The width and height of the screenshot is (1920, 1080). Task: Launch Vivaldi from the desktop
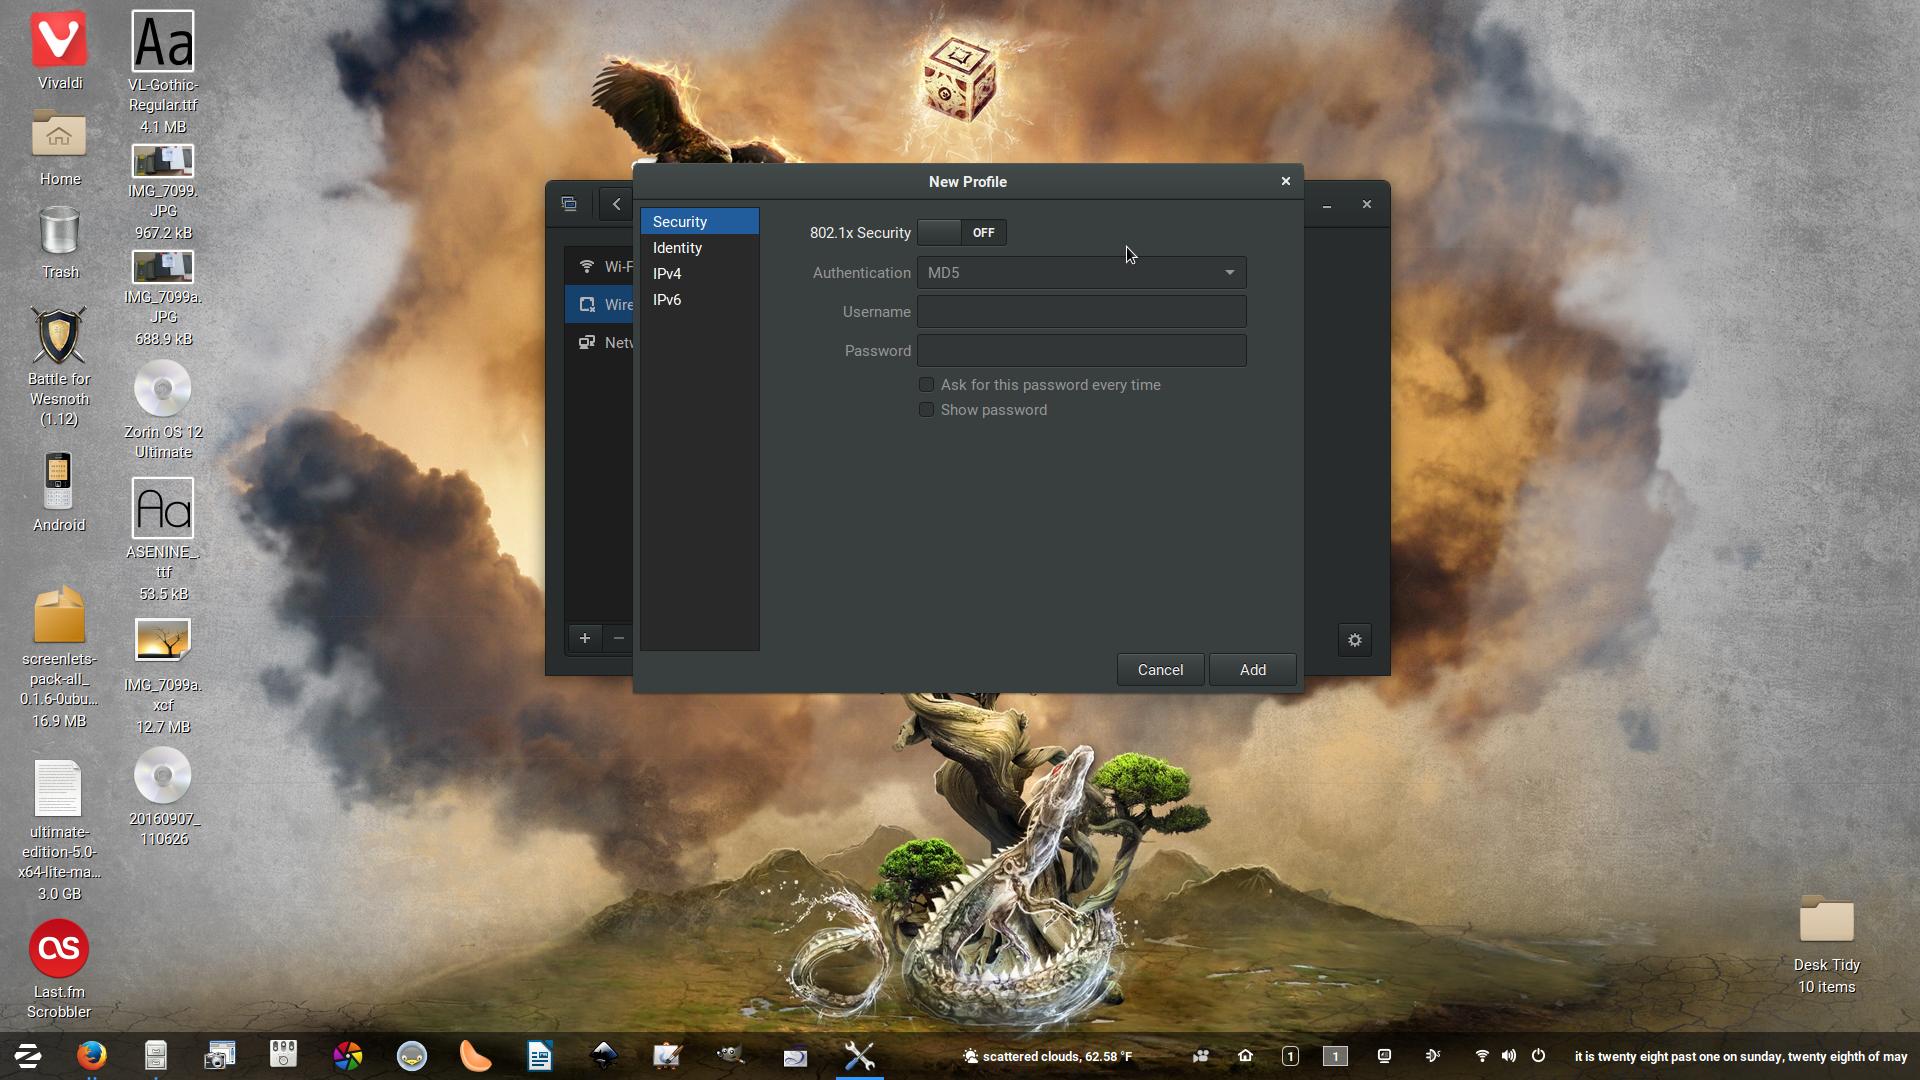(59, 40)
